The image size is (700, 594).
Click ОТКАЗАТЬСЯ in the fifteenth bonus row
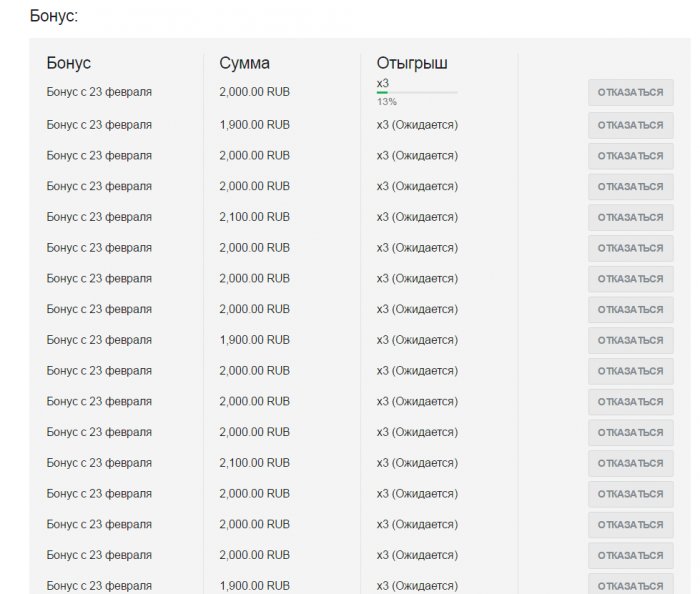(x=630, y=525)
